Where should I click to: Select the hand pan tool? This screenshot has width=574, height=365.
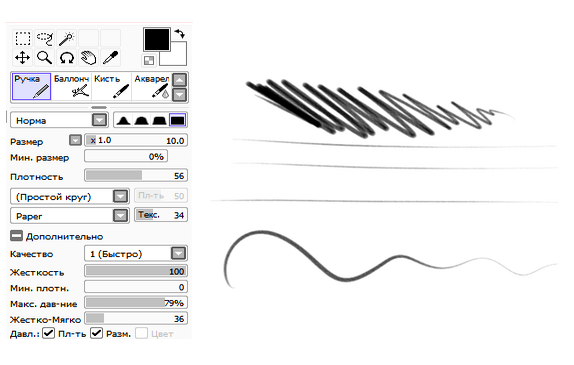click(89, 57)
